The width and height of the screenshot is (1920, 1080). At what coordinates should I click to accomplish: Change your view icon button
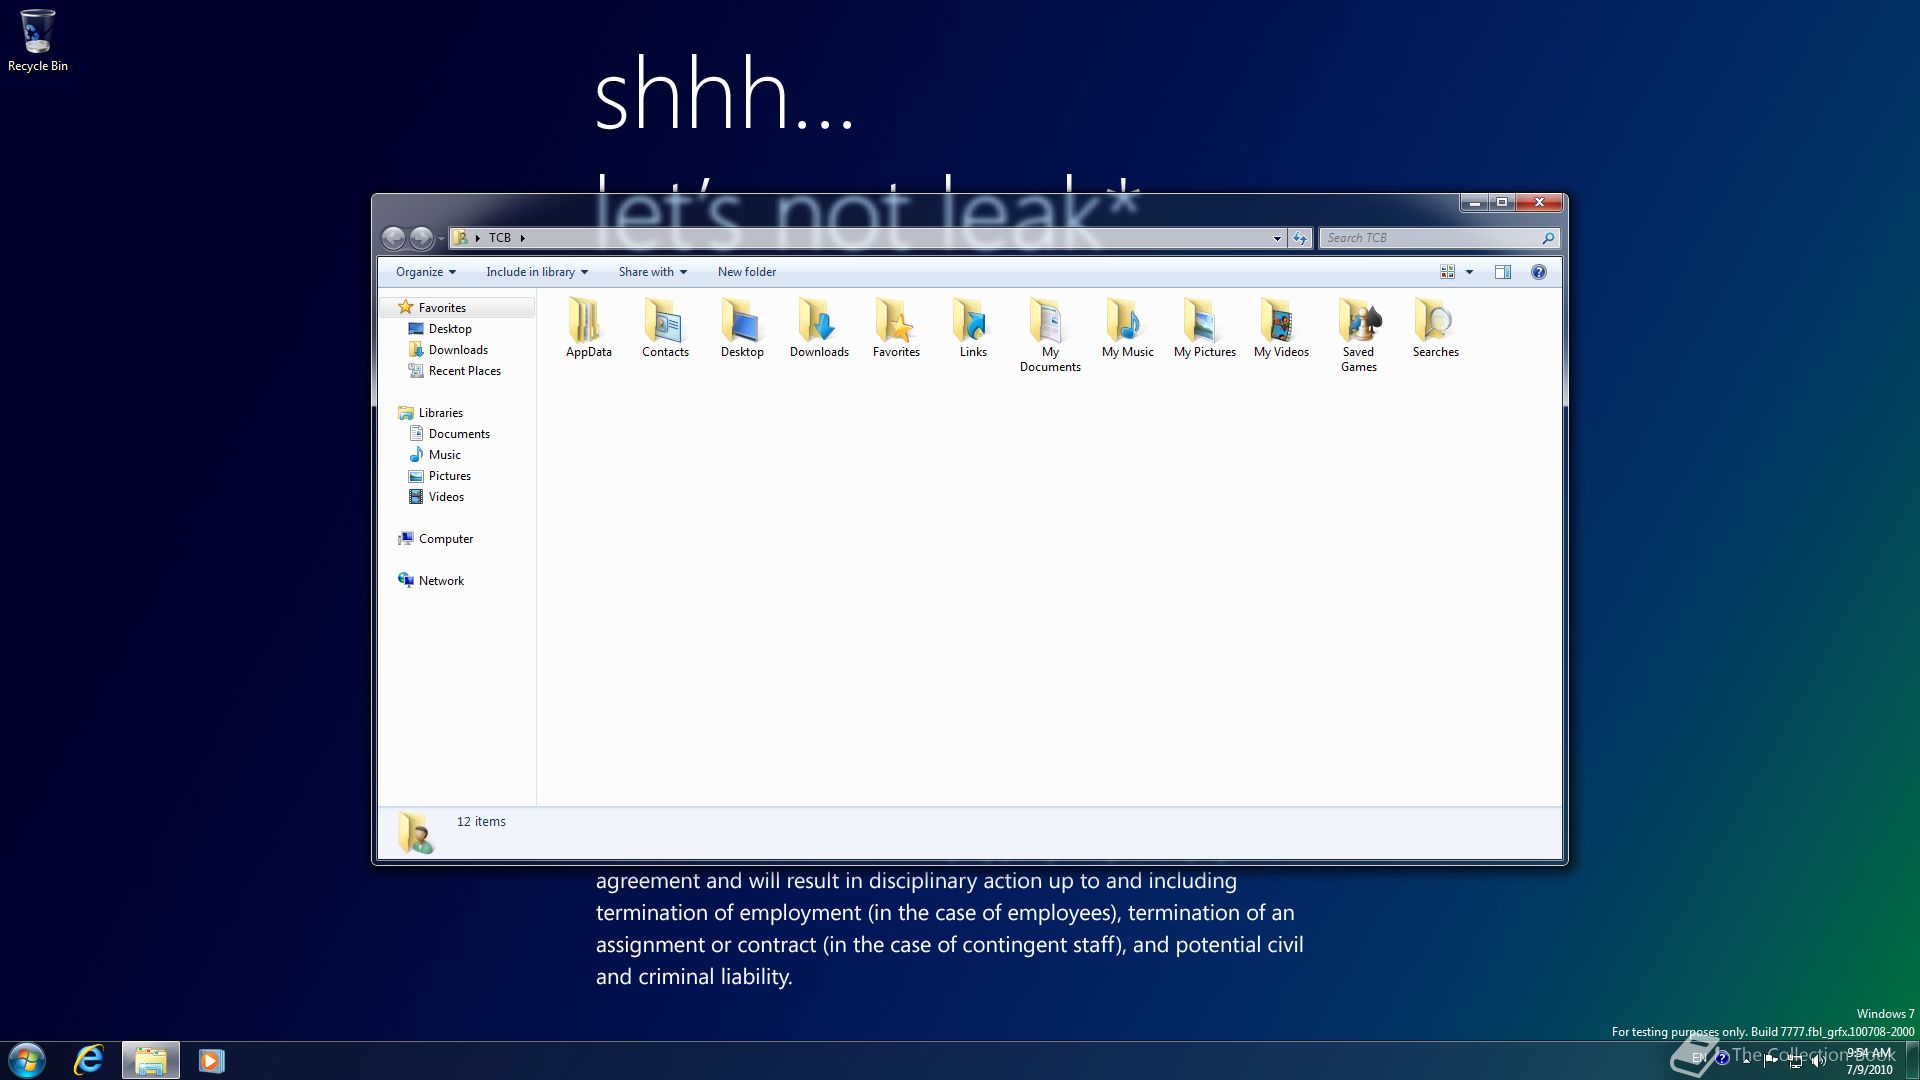click(x=1447, y=272)
